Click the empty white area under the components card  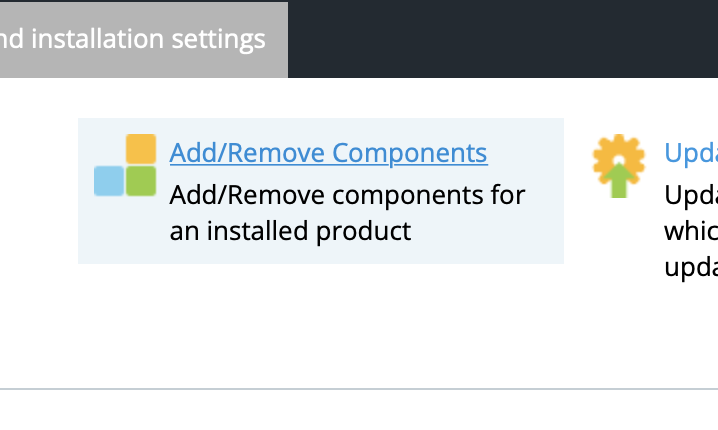tap(321, 325)
